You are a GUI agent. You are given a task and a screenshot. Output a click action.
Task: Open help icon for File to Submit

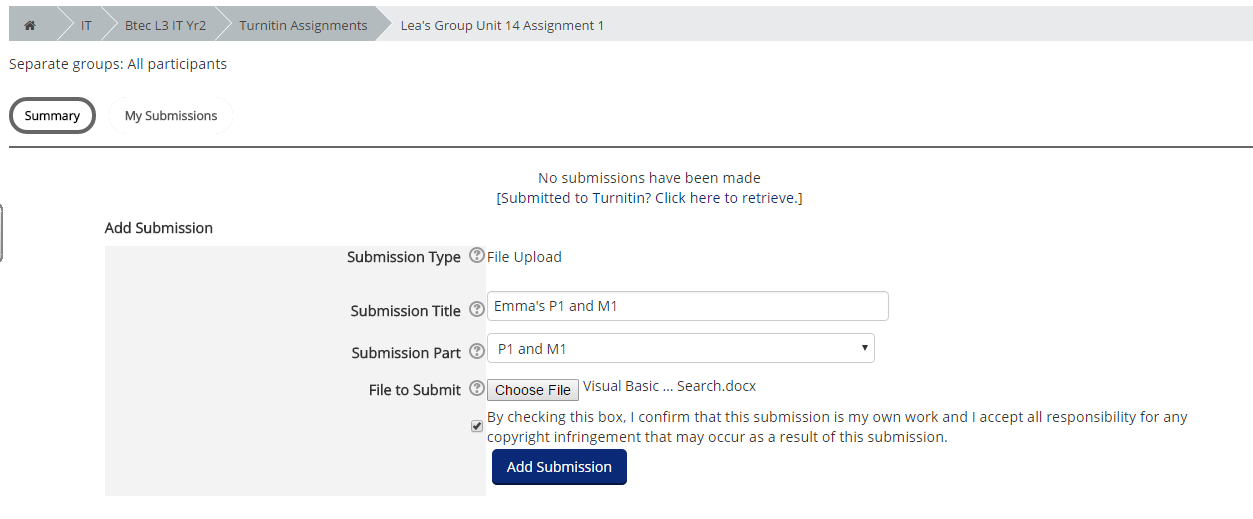(x=476, y=388)
